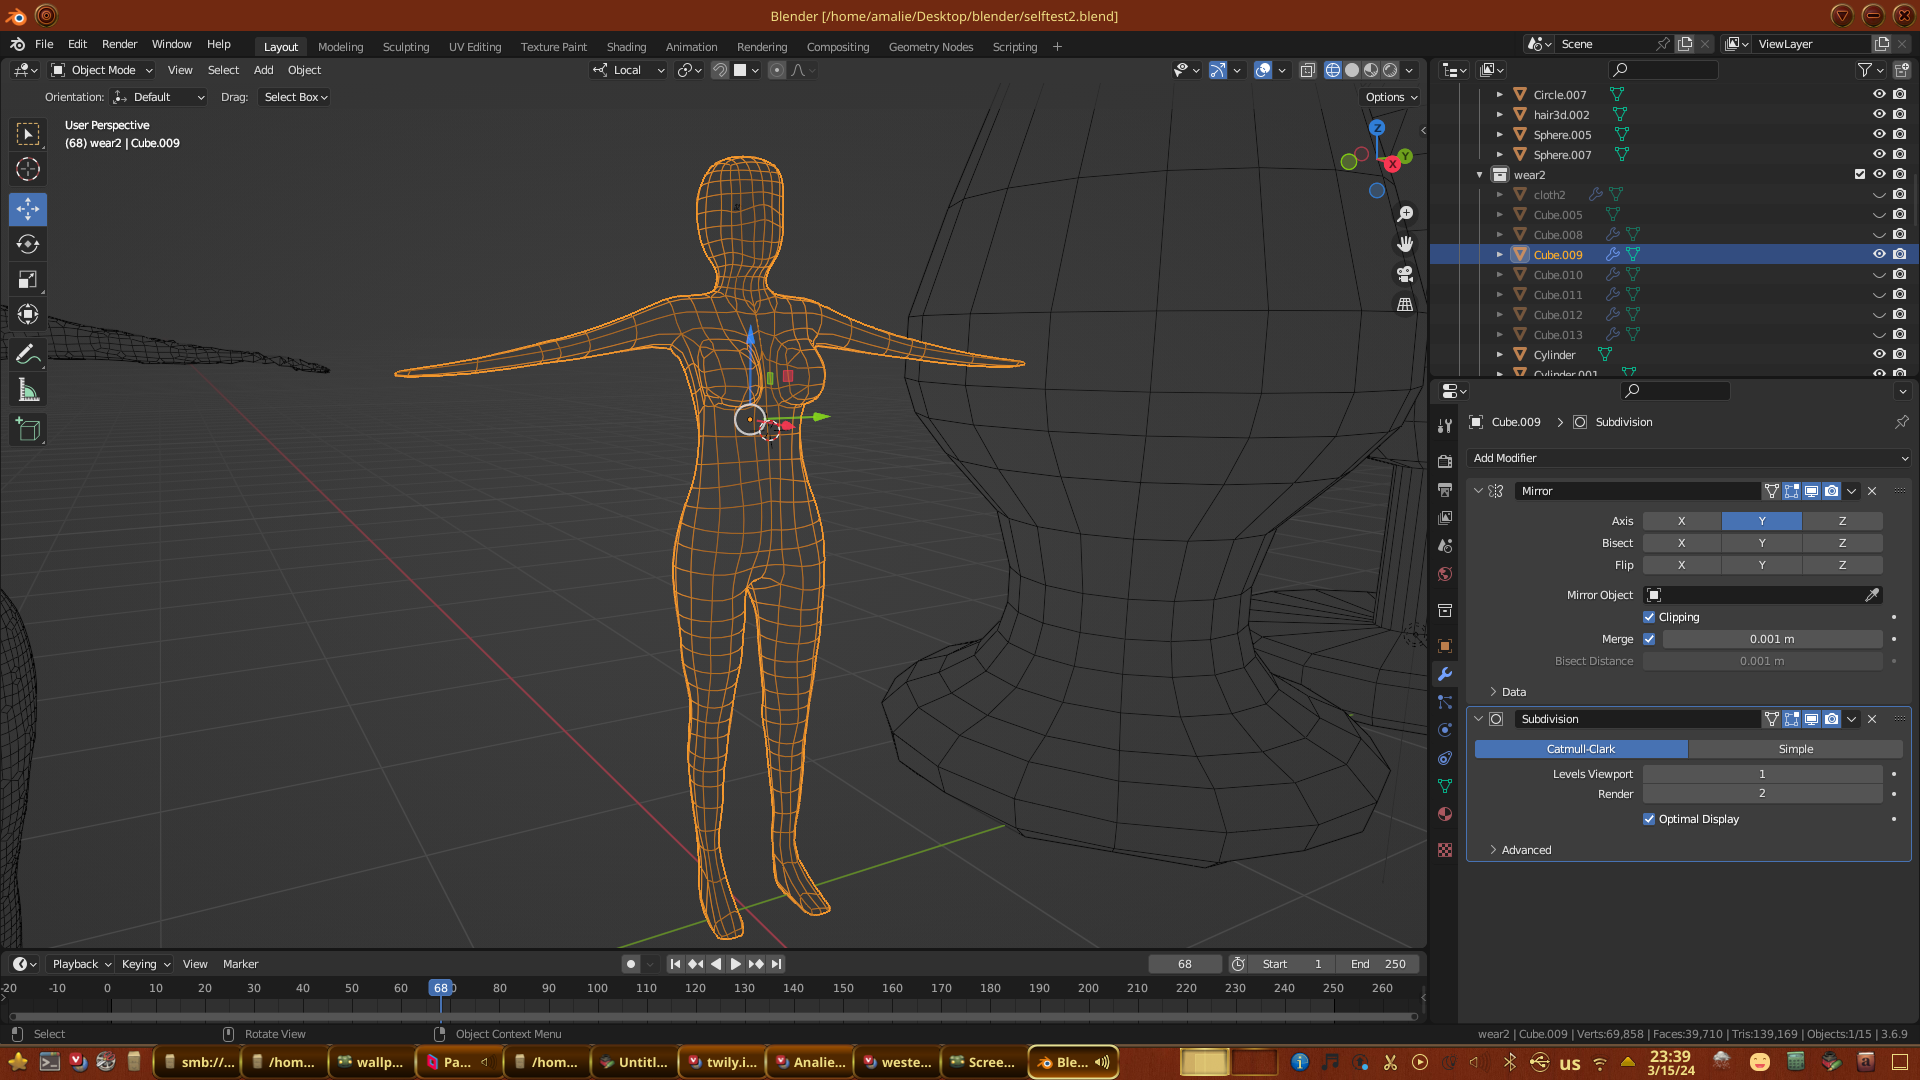The width and height of the screenshot is (1920, 1080).
Task: Uncheck Optimal Display option
Action: (x=1649, y=819)
